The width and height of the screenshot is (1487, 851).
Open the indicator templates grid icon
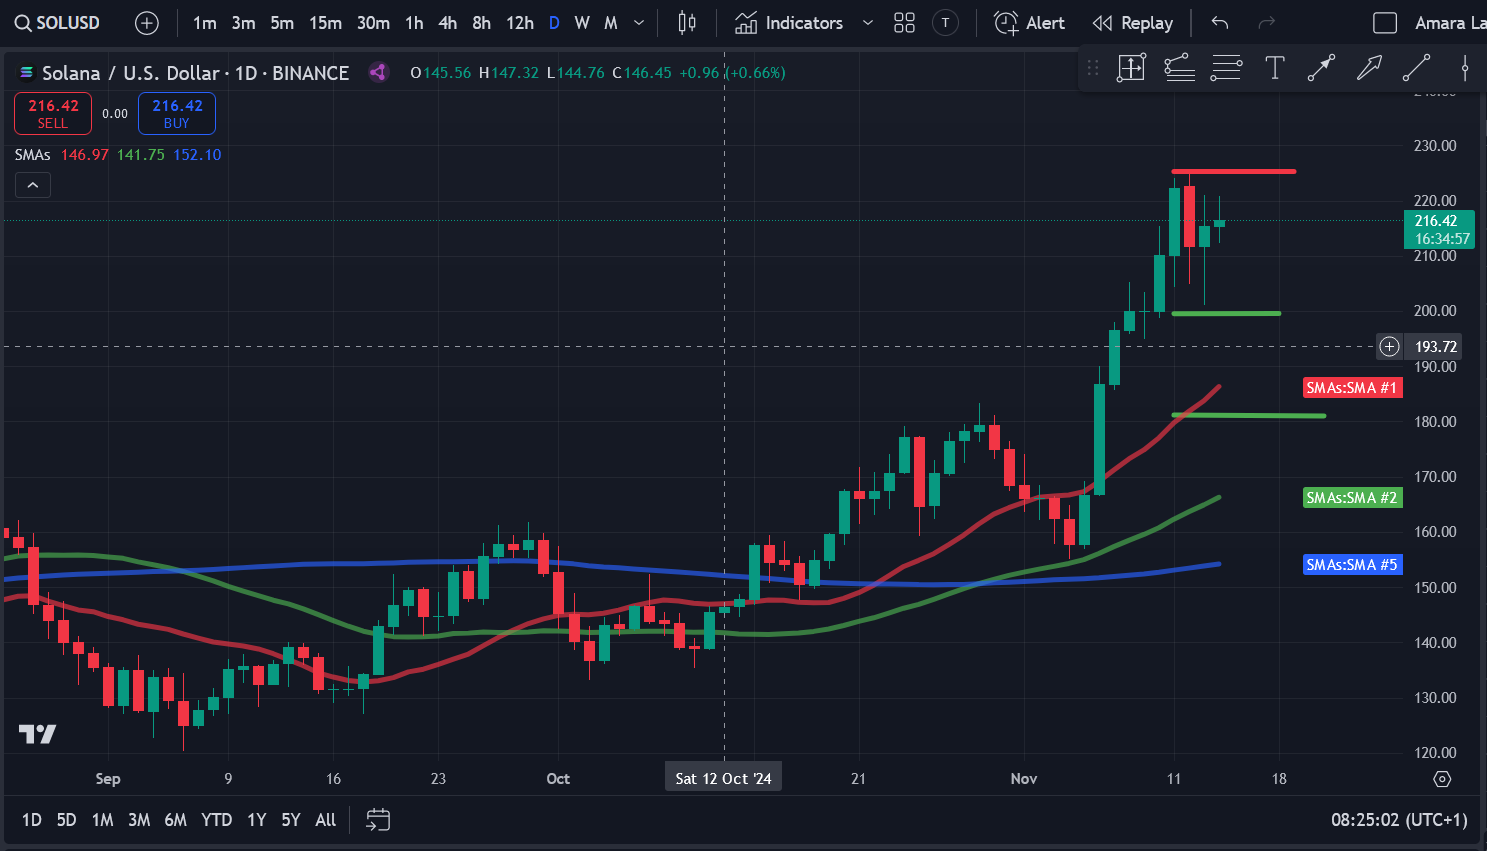tap(904, 23)
